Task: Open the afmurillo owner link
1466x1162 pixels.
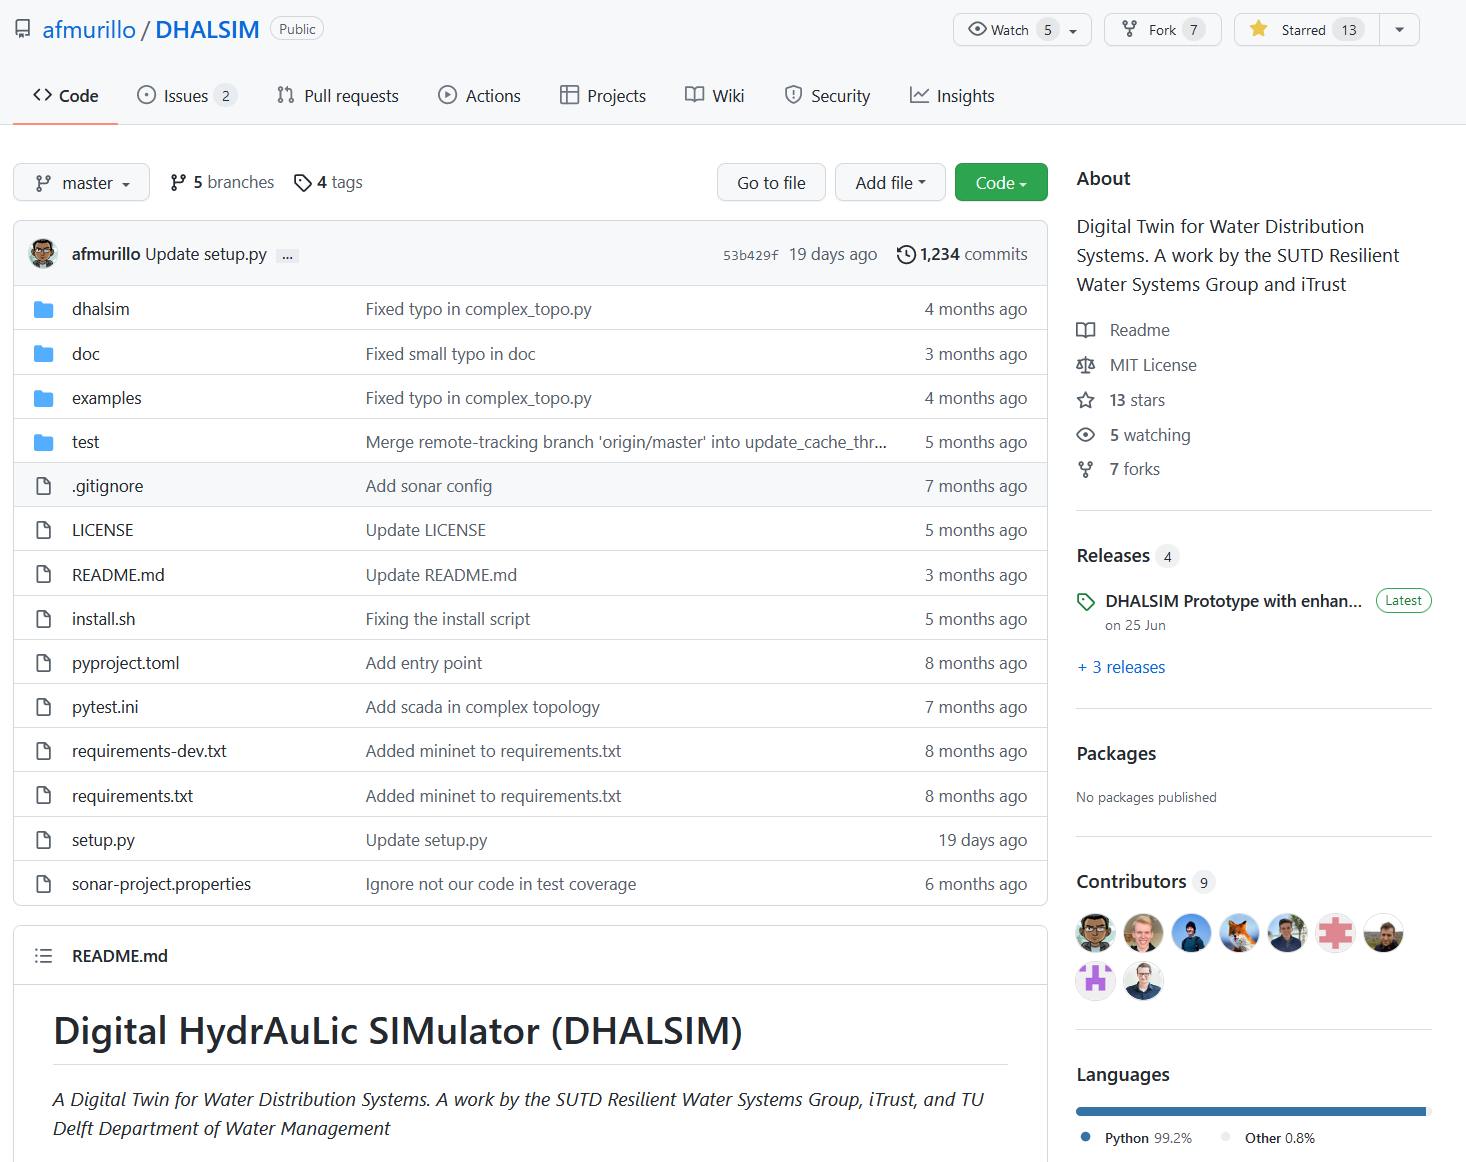Action: click(89, 30)
